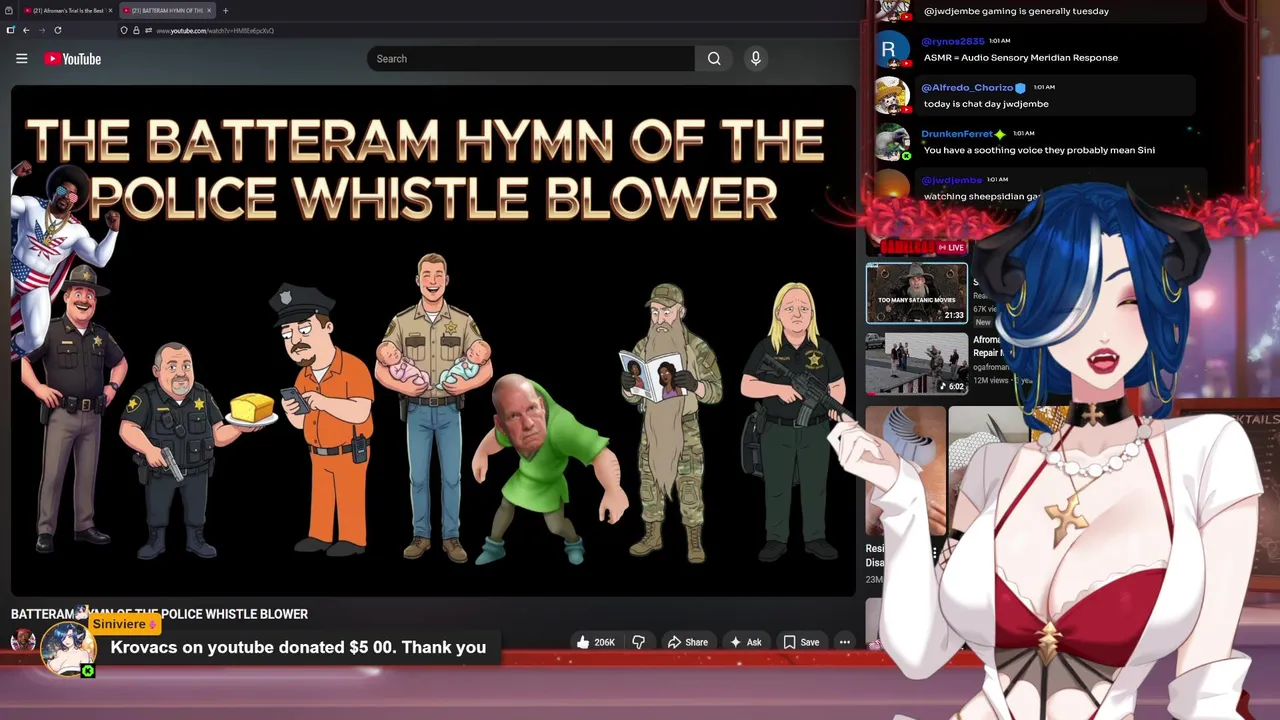The height and width of the screenshot is (720, 1280).
Task: Dislike the video
Action: click(639, 642)
